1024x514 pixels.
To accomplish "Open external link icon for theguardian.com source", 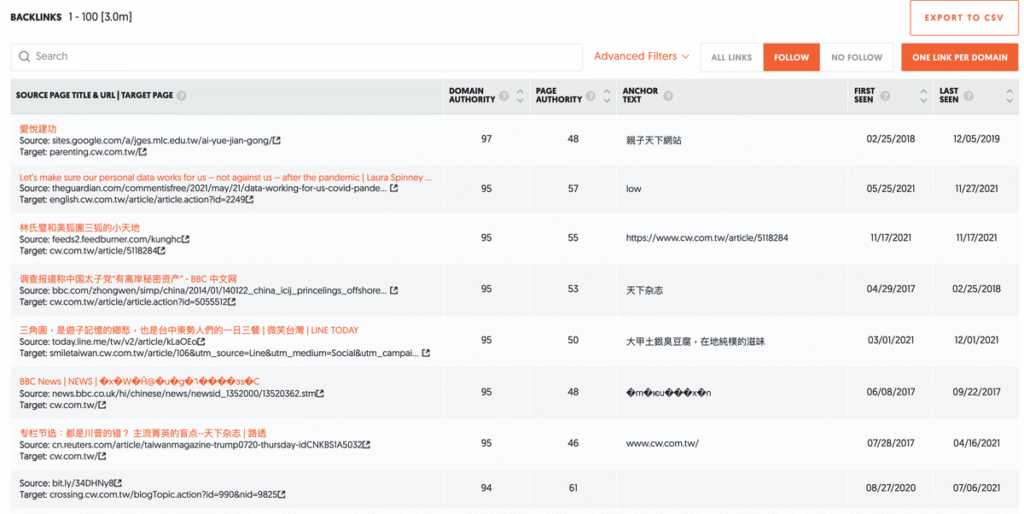I will (394, 188).
